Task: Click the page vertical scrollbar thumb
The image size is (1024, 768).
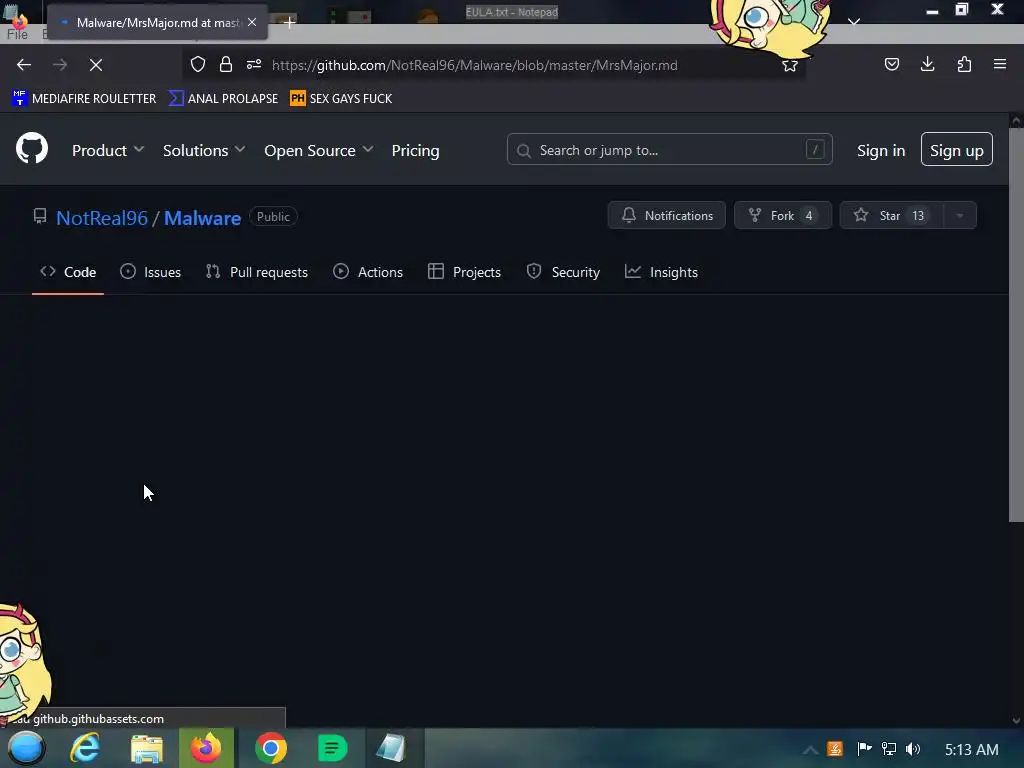Action: pyautogui.click(x=1016, y=325)
